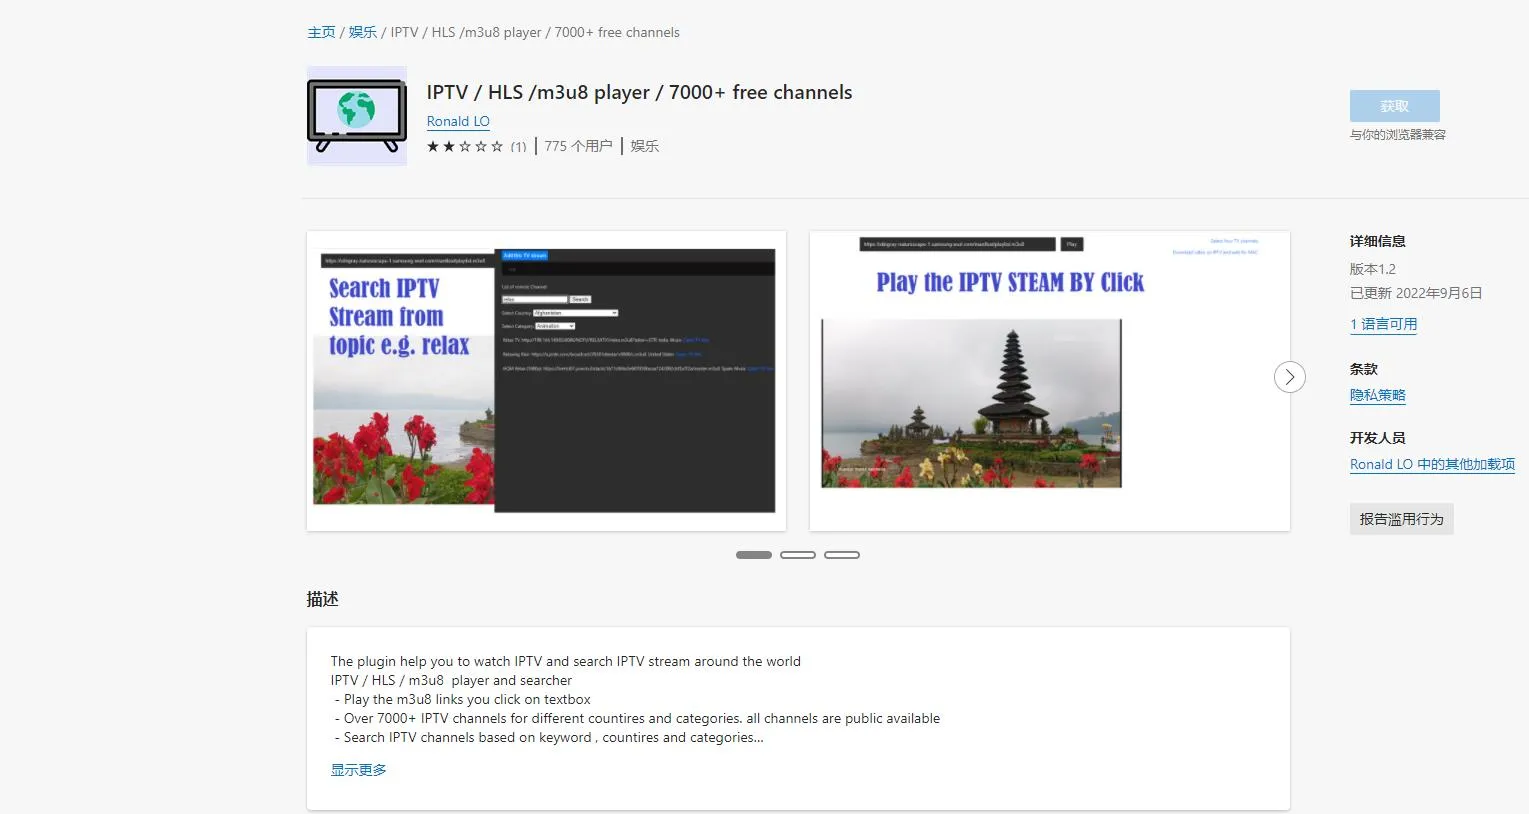The image size is (1529, 814).
Task: Click the 开发人员 heading
Action: [x=1378, y=438]
